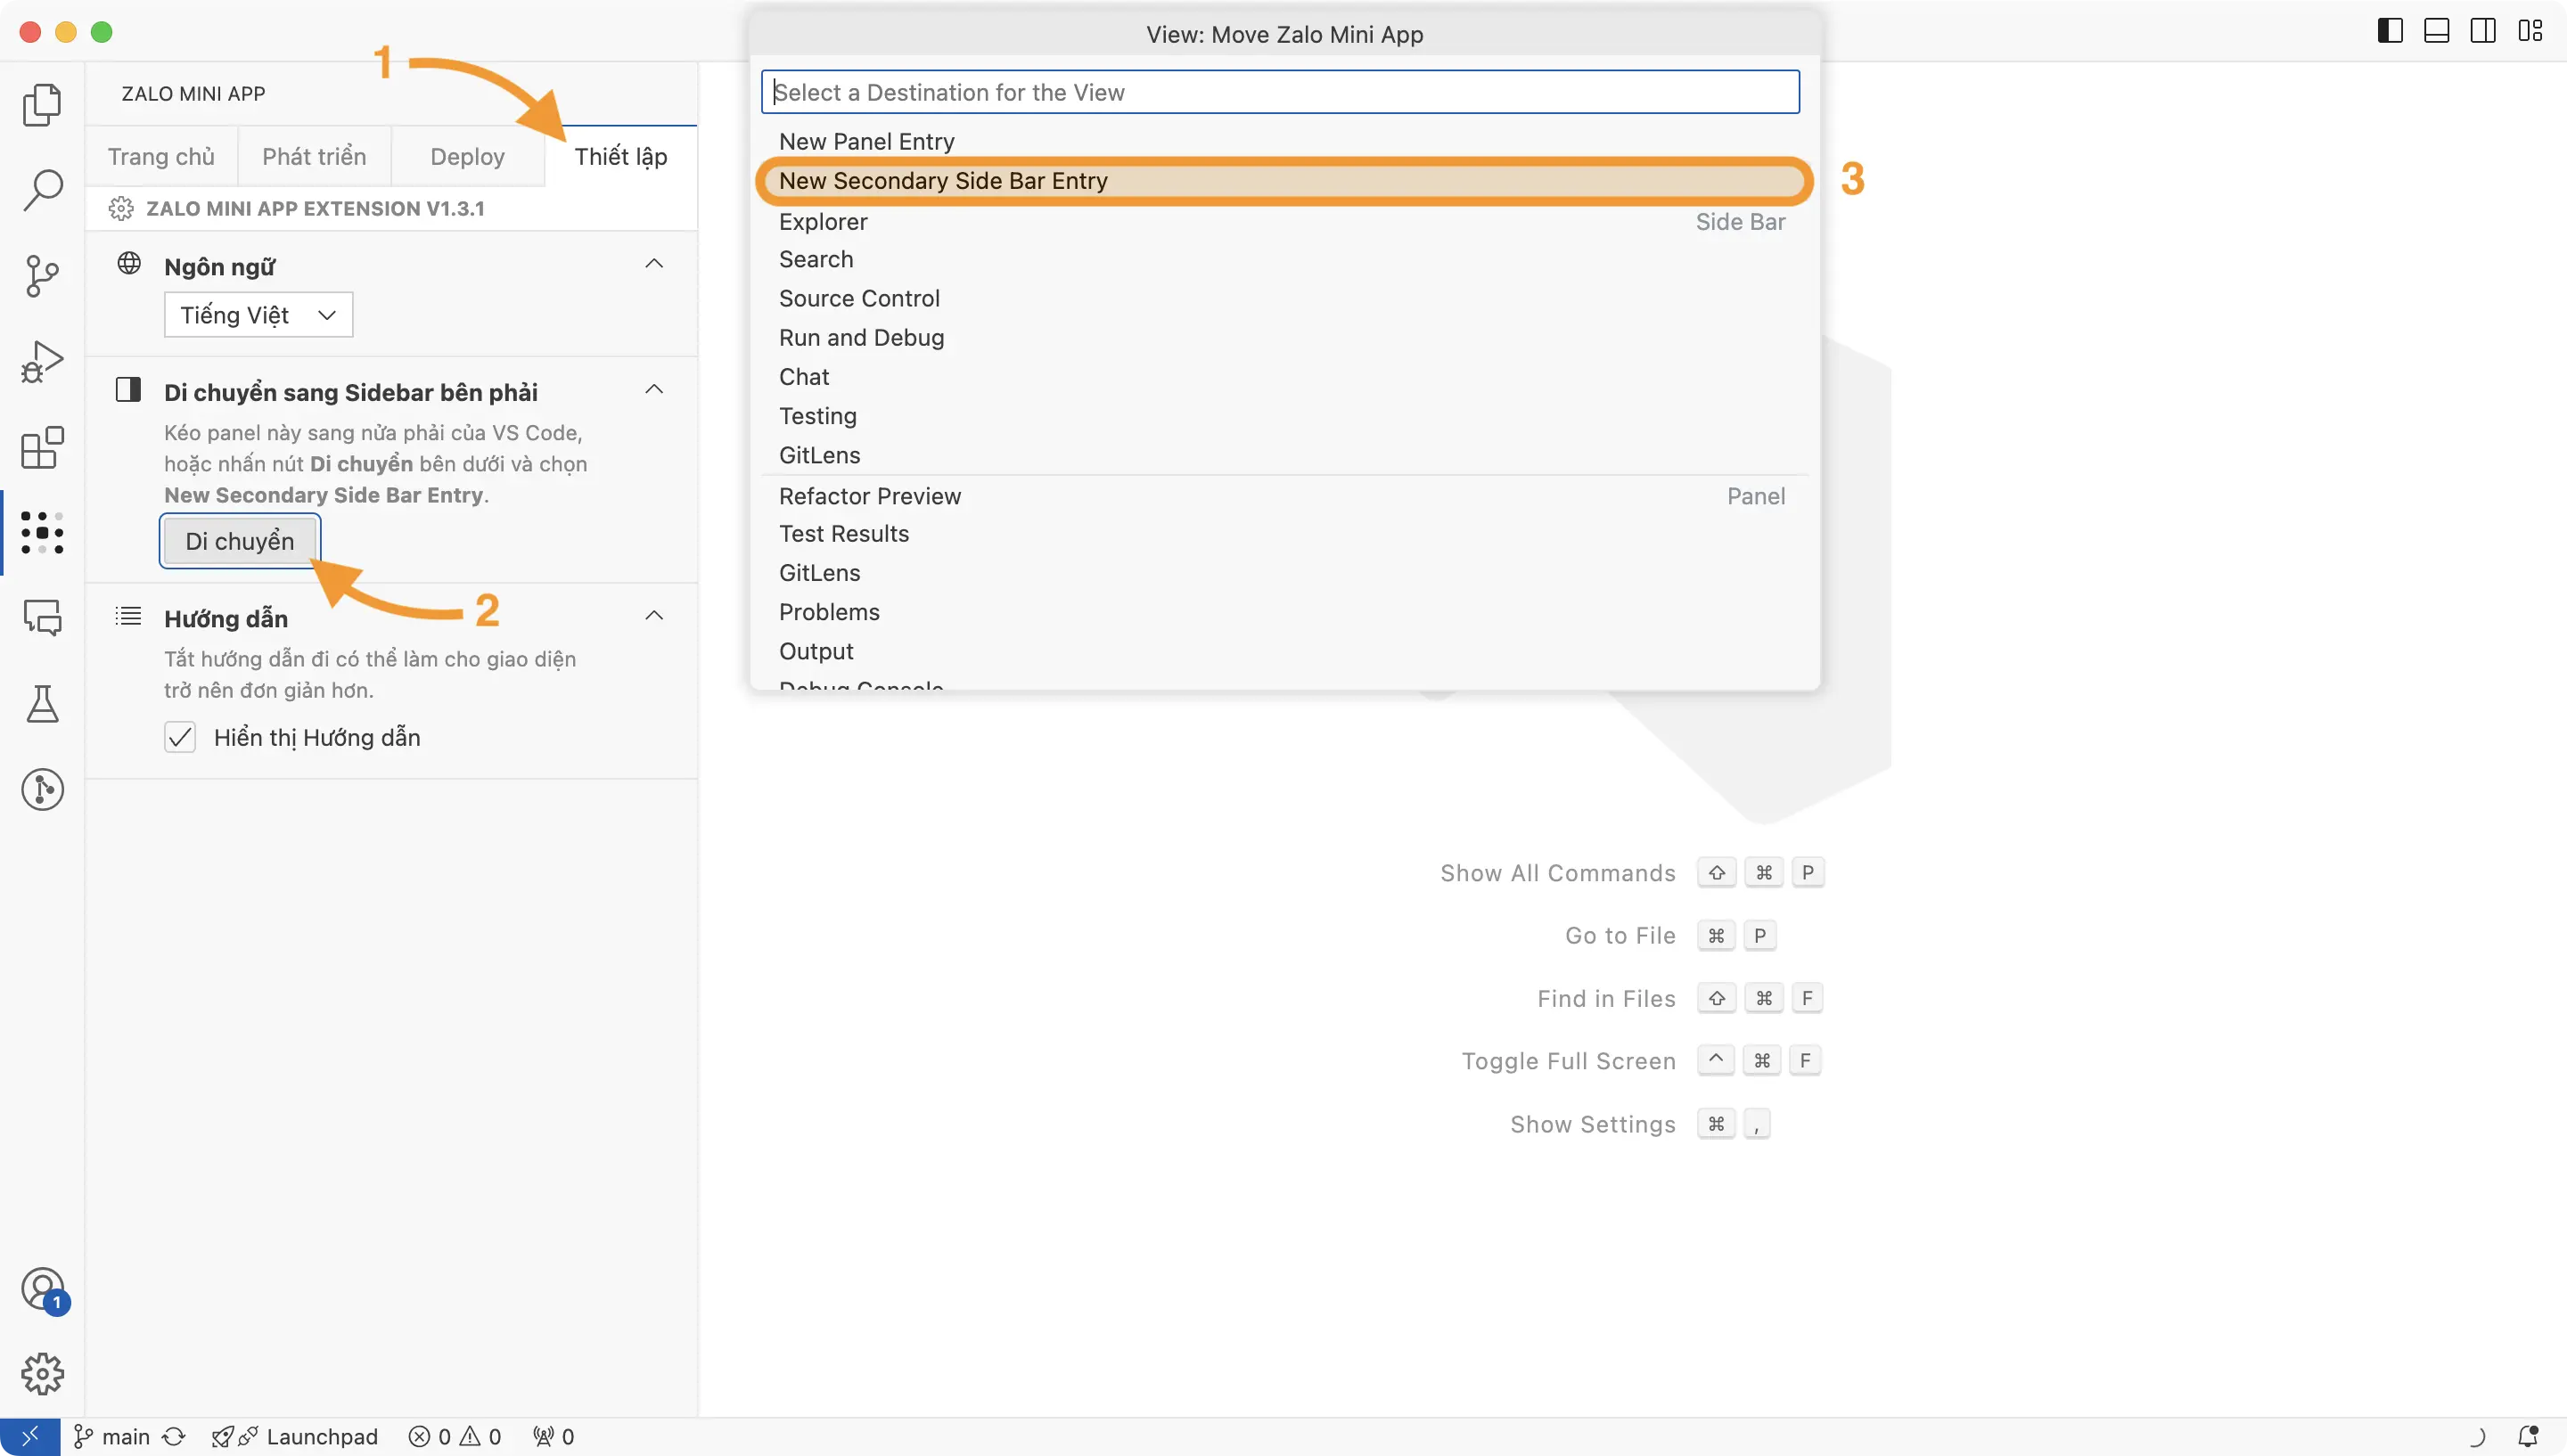Click the ZALO MINI APP sidebar title
Viewport: 2567px width, 1456px height.
(193, 93)
